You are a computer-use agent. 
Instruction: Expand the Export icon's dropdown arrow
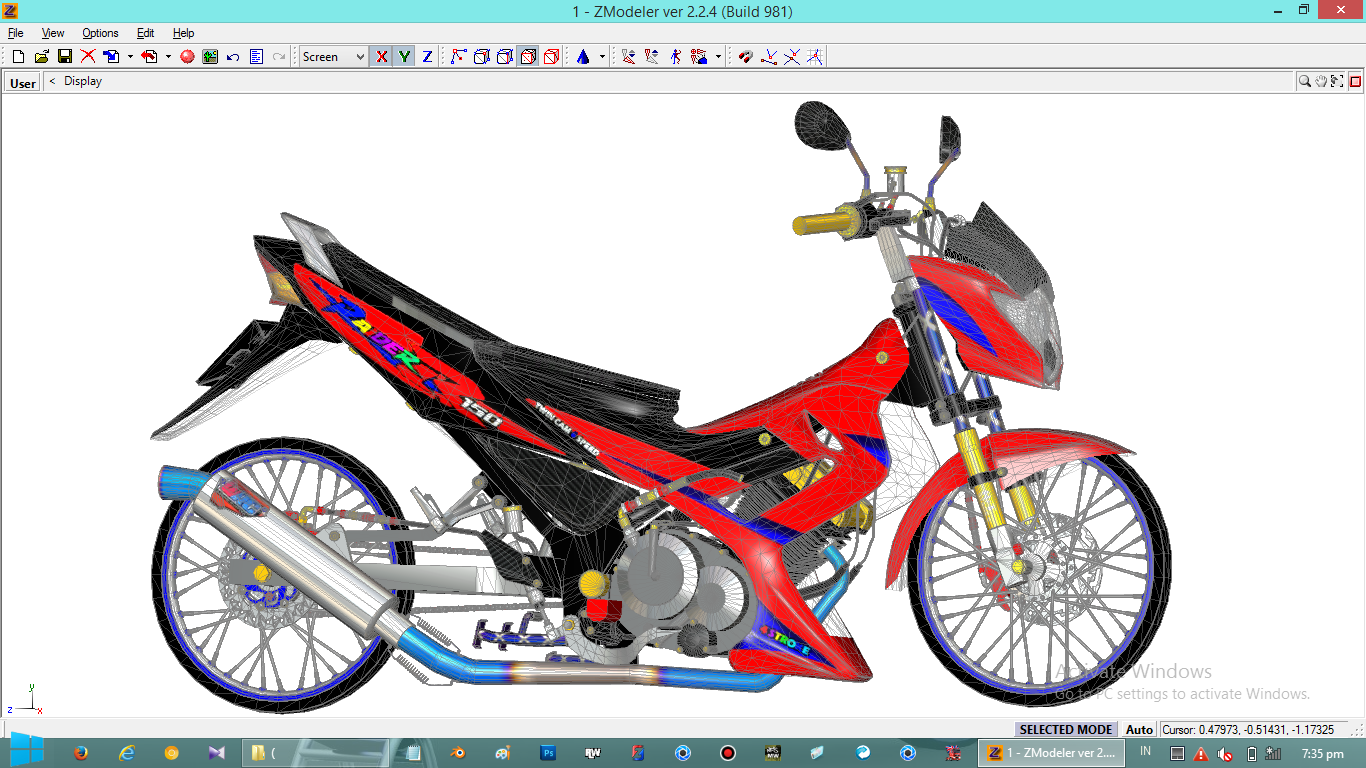click(168, 57)
